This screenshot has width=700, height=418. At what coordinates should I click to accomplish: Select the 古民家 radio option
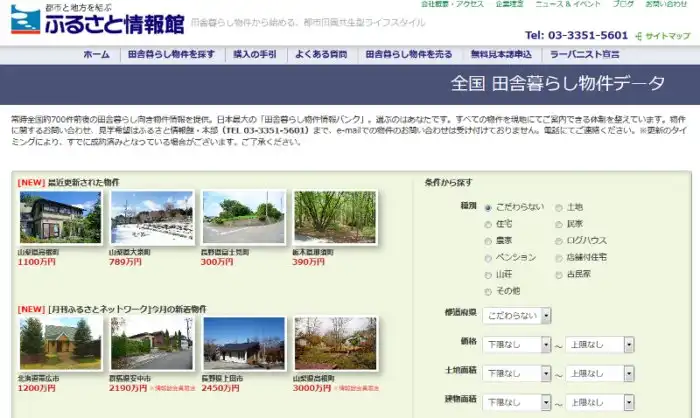[559, 273]
